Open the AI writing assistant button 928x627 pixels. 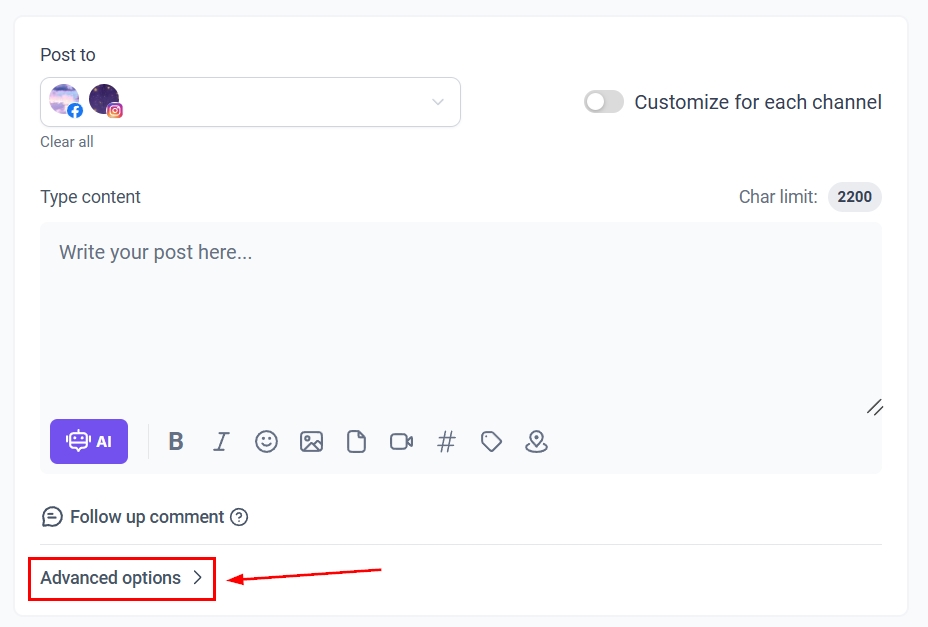[x=89, y=441]
